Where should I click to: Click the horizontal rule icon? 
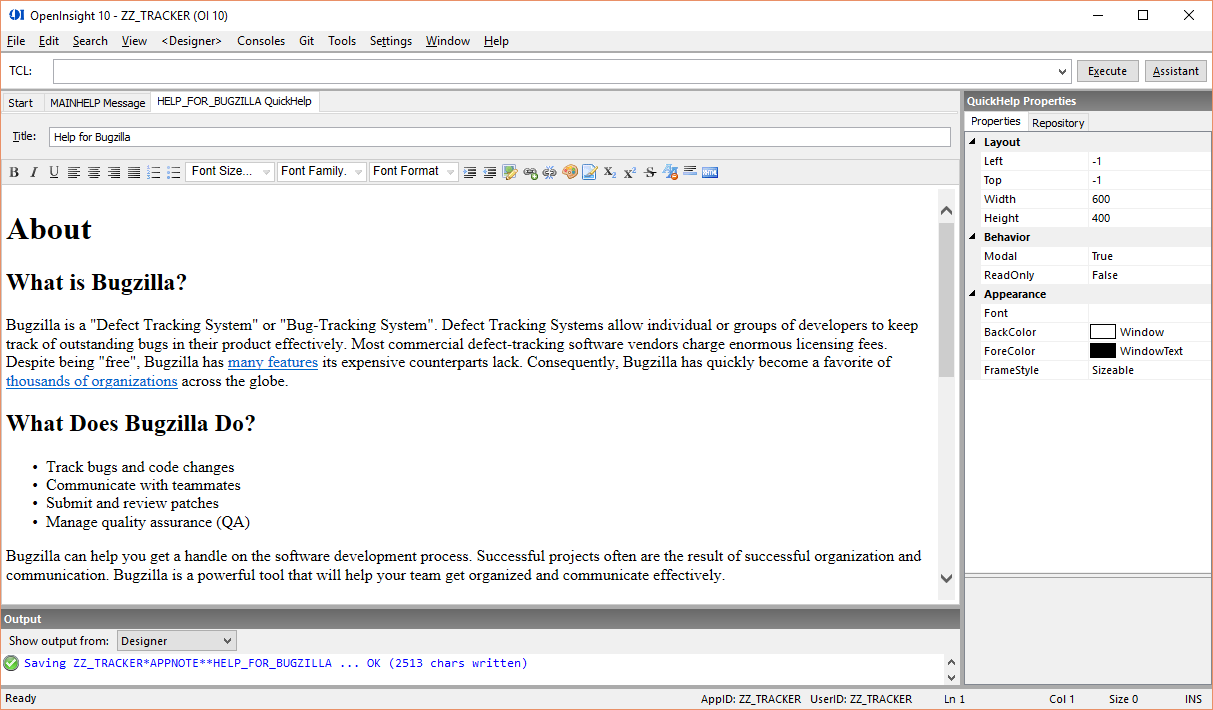[690, 172]
